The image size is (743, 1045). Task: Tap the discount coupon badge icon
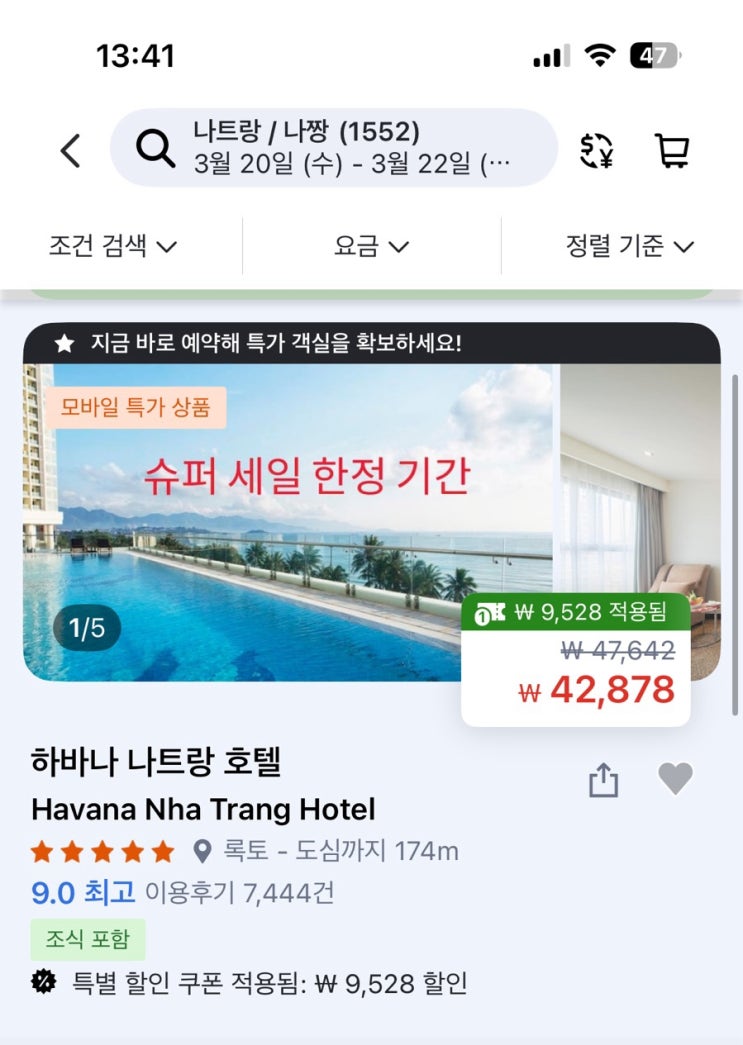pos(44,982)
